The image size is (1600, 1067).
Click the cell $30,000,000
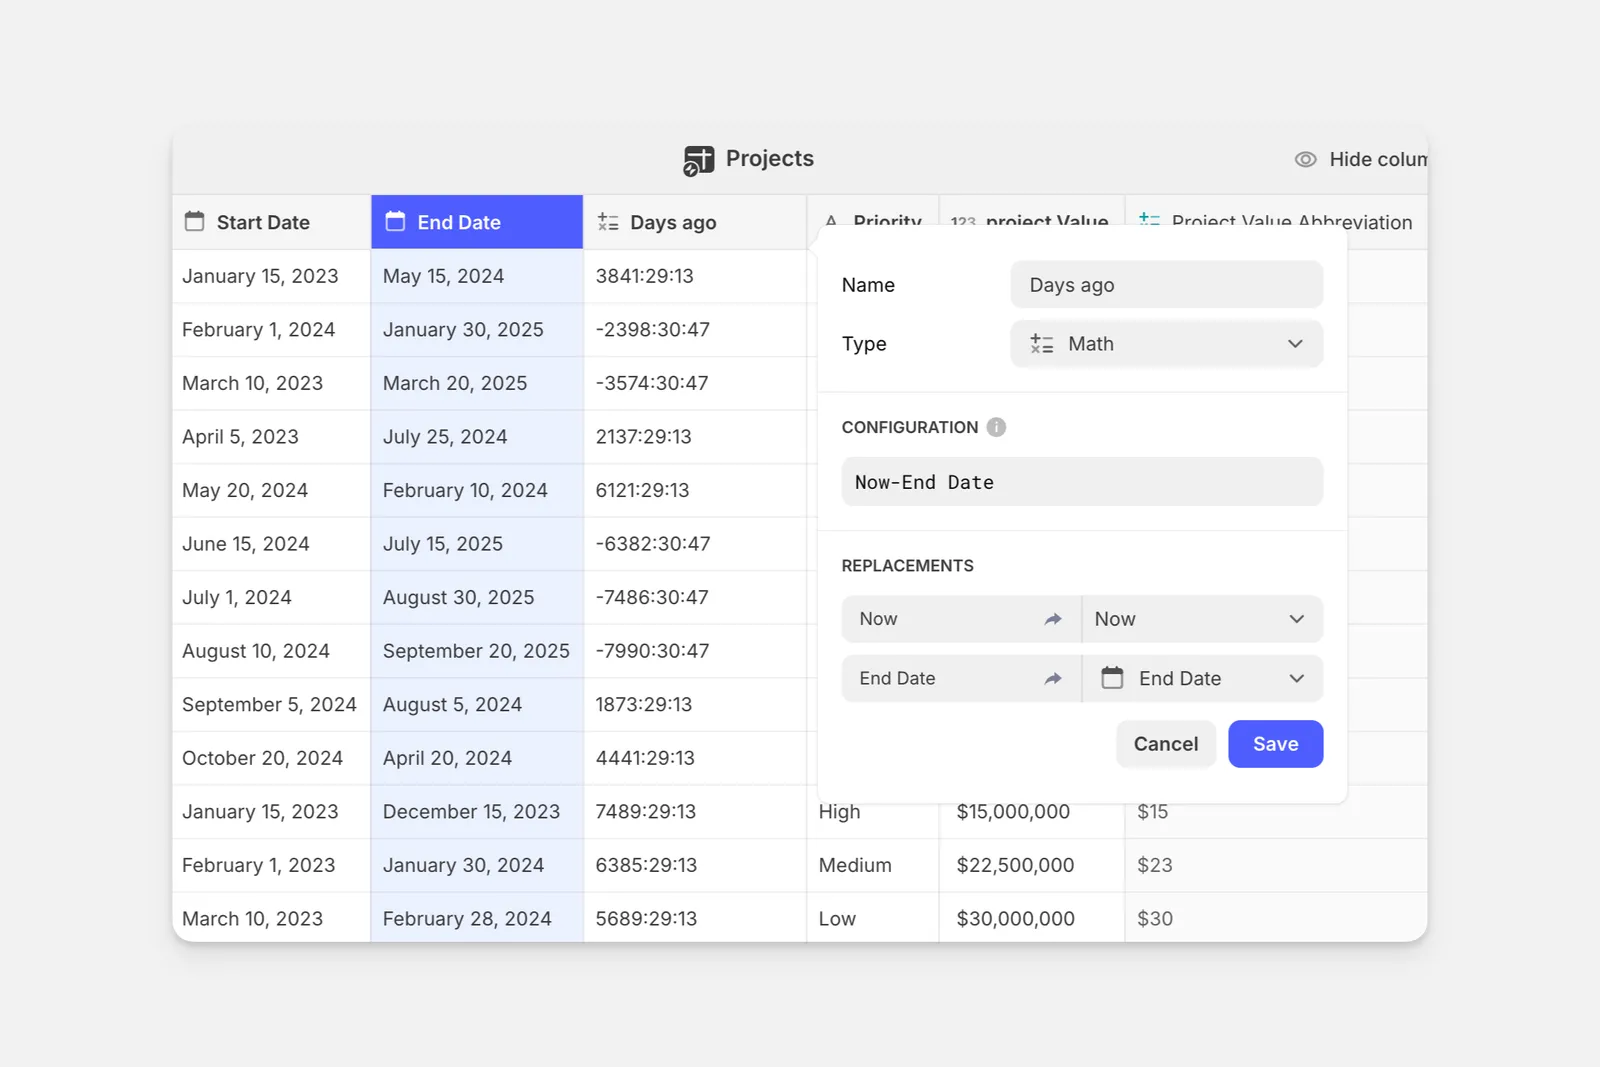click(1032, 919)
